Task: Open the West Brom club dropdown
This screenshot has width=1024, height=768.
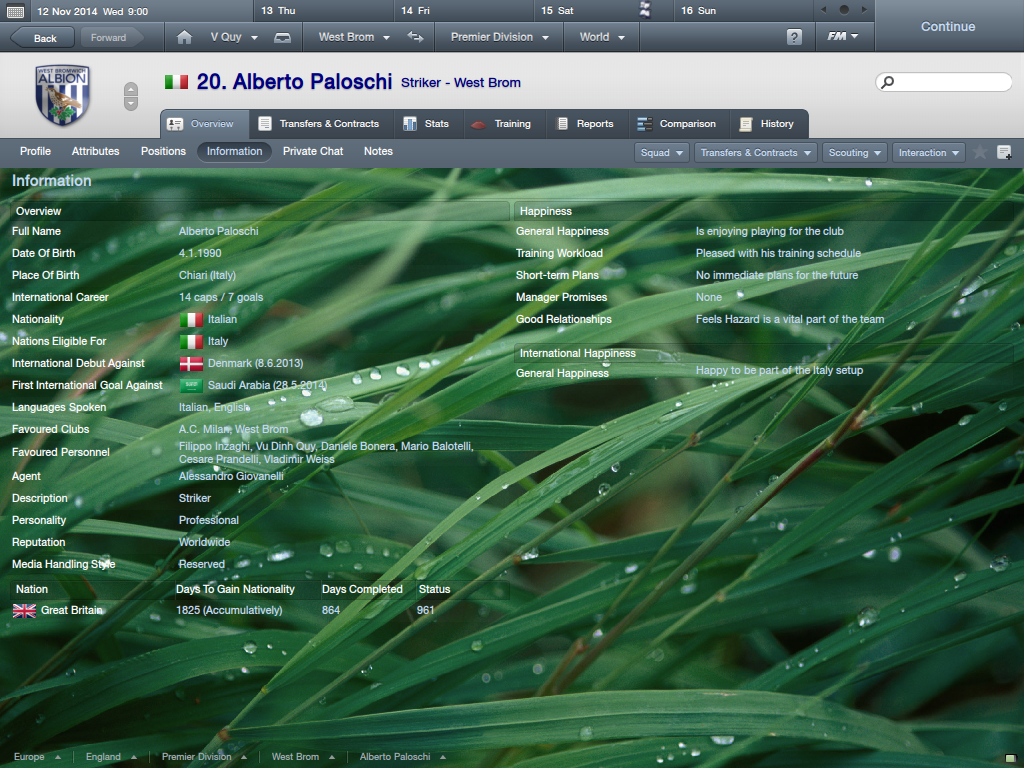Action: [x=354, y=37]
